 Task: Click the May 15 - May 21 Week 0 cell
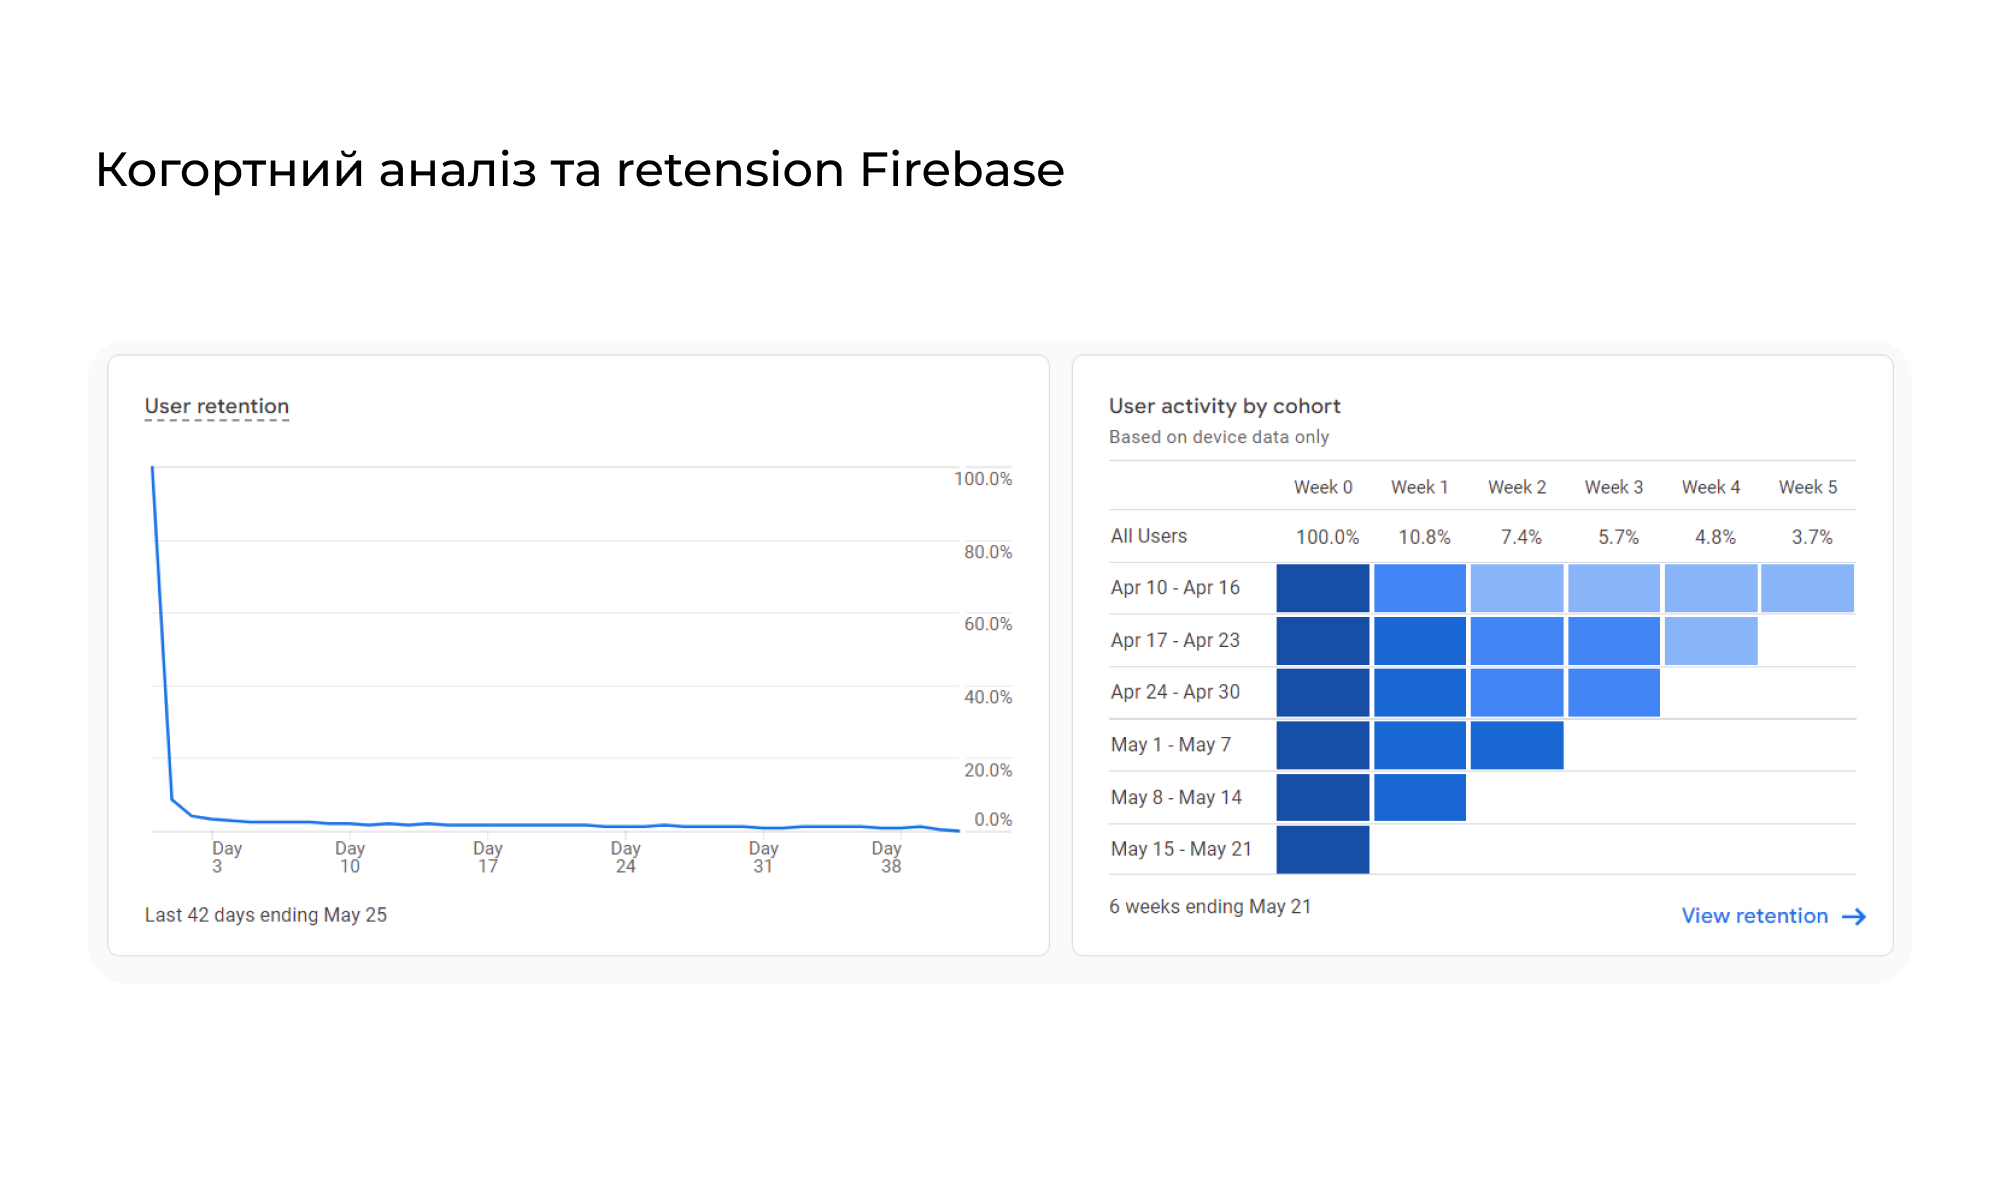pos(1323,849)
